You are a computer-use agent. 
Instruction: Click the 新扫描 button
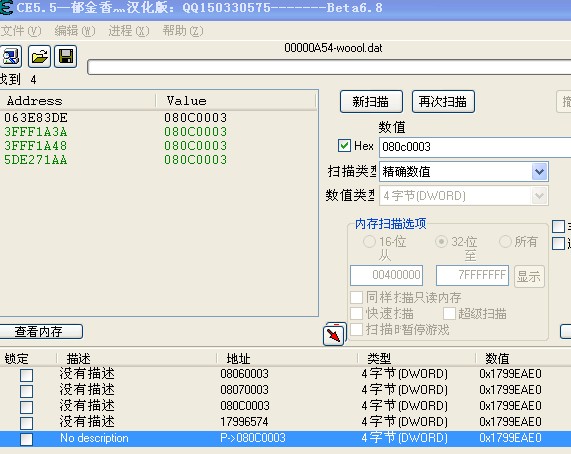point(371,102)
